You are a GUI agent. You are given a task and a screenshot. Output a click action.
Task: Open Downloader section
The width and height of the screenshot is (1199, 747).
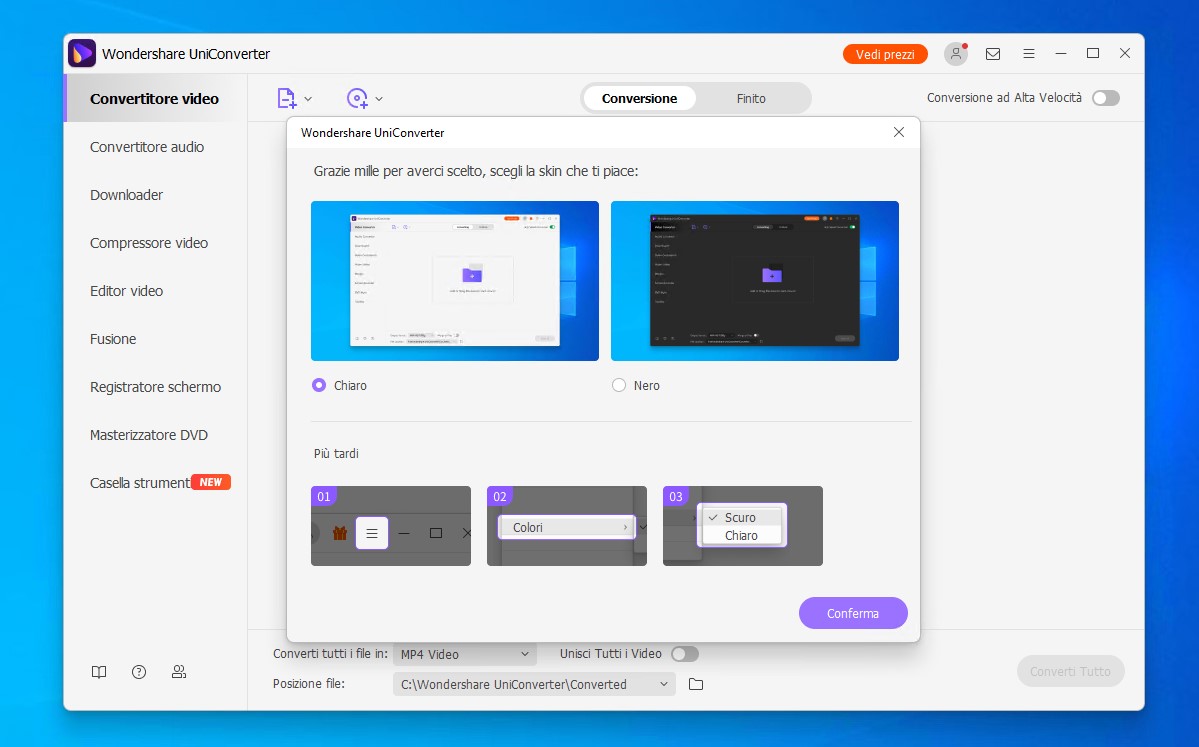(126, 195)
